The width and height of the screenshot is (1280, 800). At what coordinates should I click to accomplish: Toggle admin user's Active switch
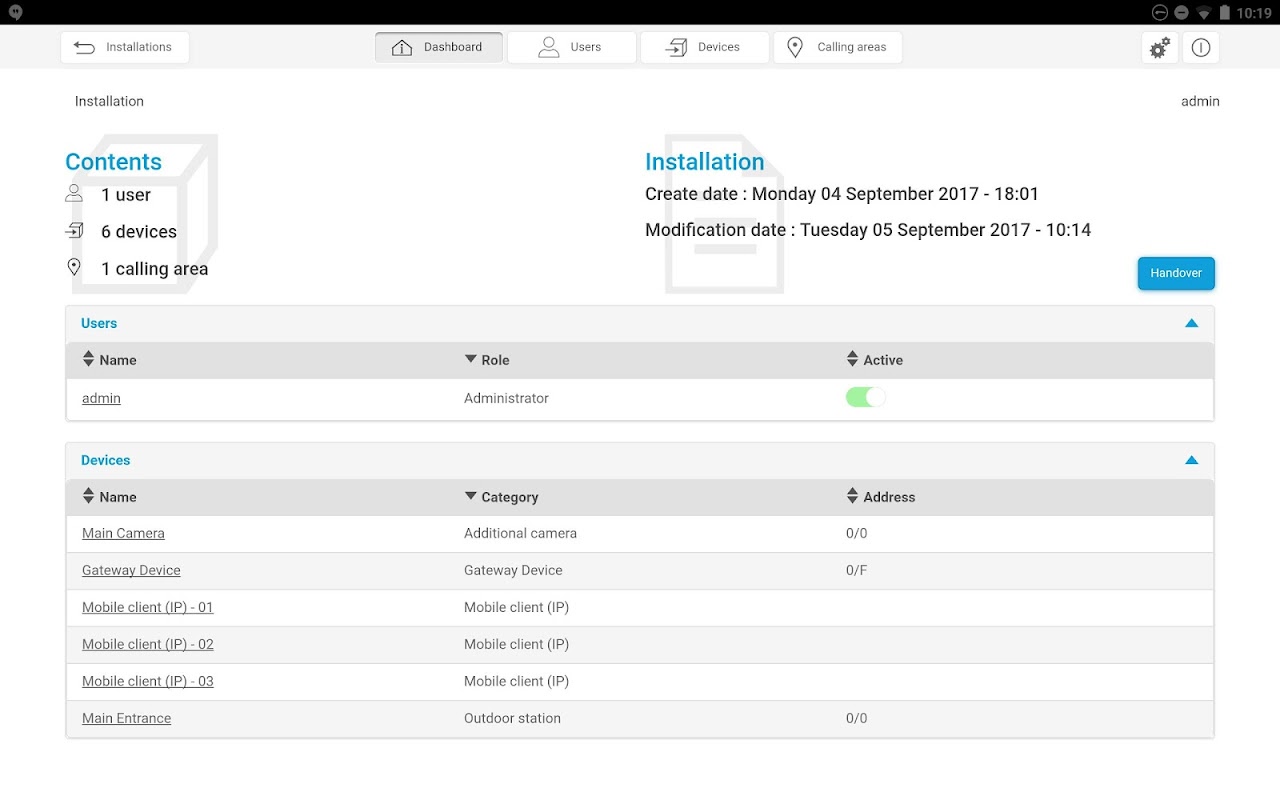pyautogui.click(x=866, y=397)
